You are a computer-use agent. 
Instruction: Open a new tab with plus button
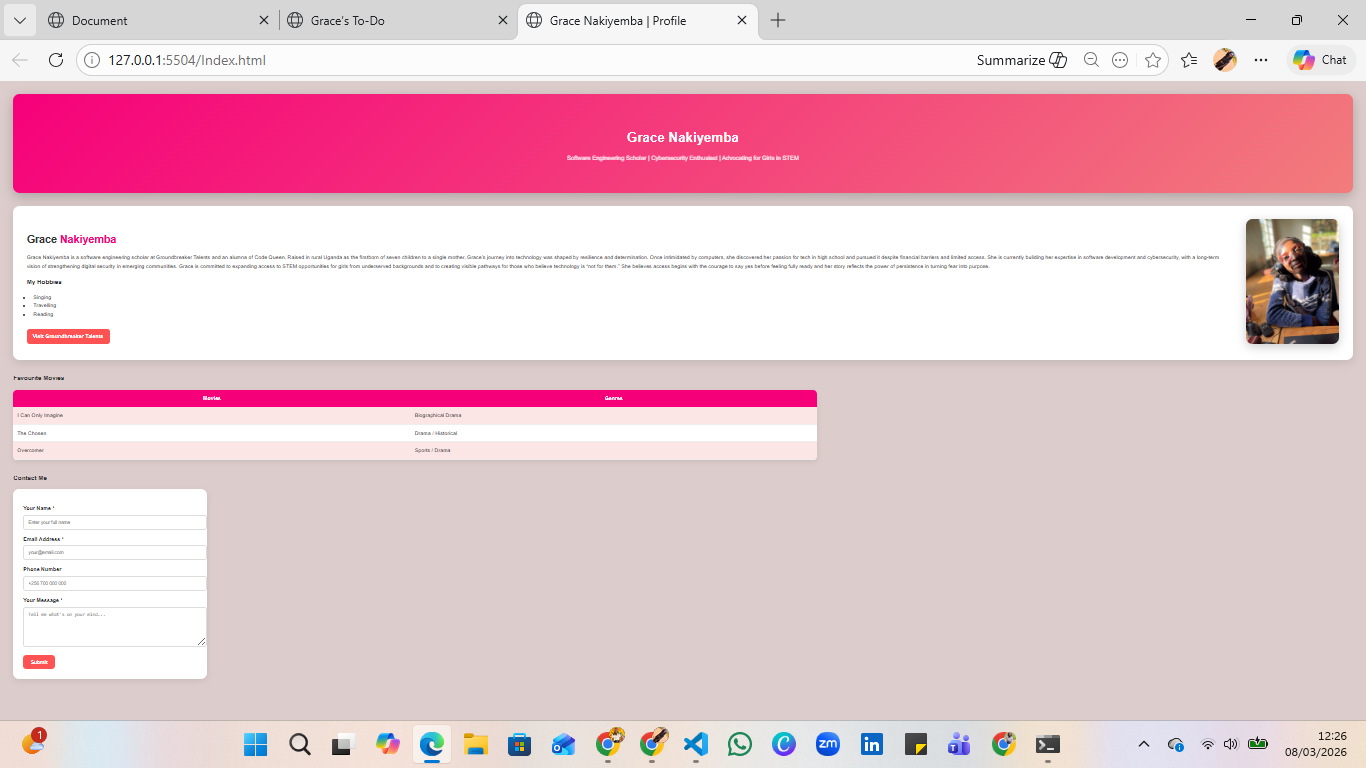point(778,20)
